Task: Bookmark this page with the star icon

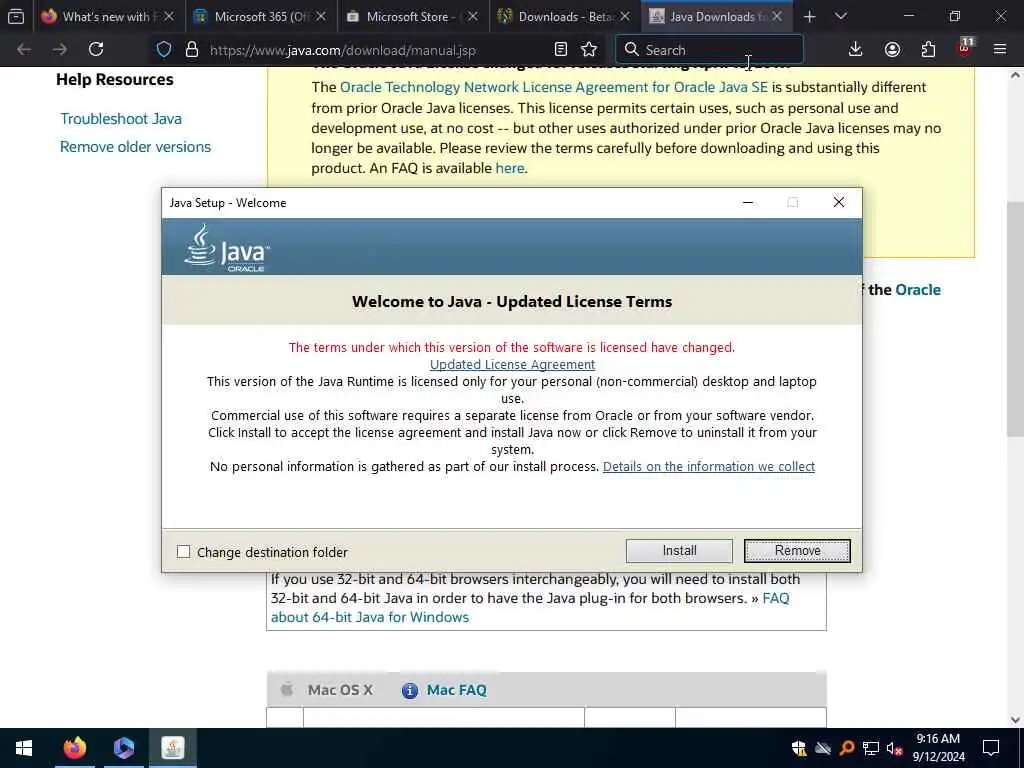Action: click(x=589, y=50)
